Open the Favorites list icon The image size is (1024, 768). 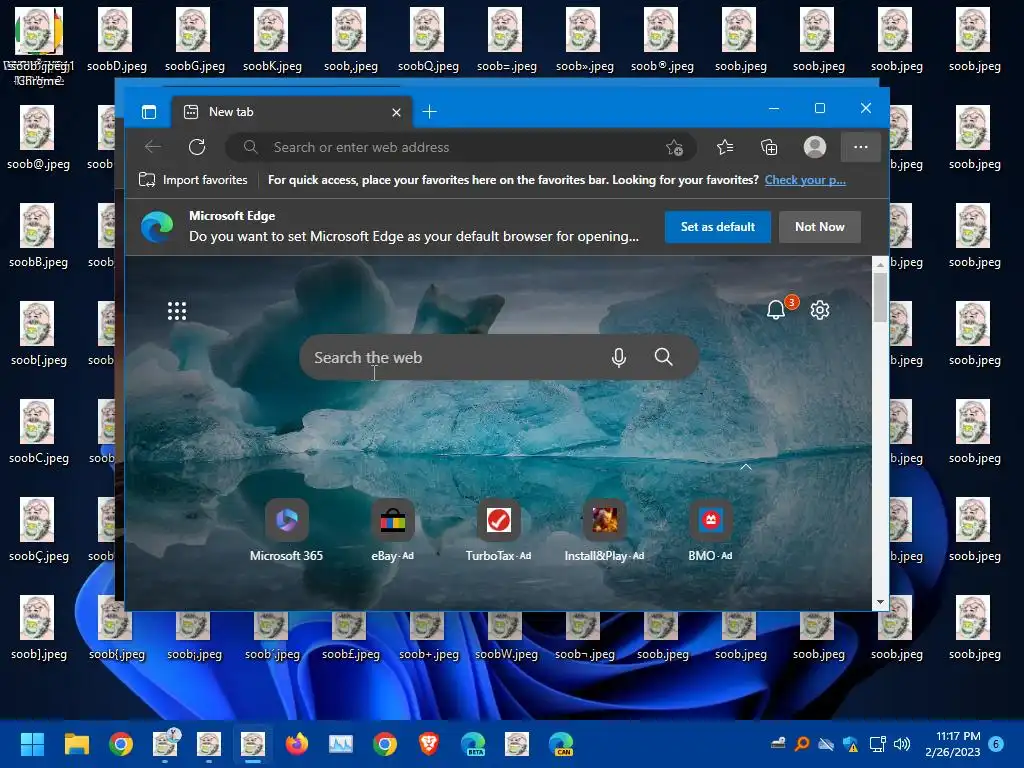point(725,148)
